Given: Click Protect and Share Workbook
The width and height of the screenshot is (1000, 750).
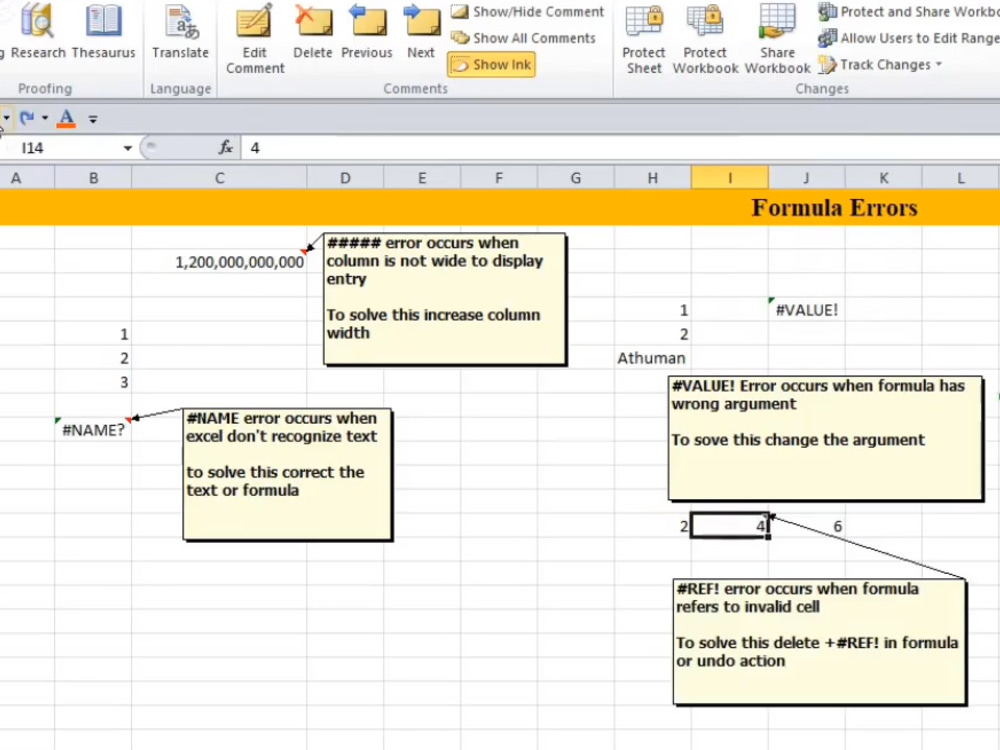Looking at the screenshot, I should click(908, 11).
